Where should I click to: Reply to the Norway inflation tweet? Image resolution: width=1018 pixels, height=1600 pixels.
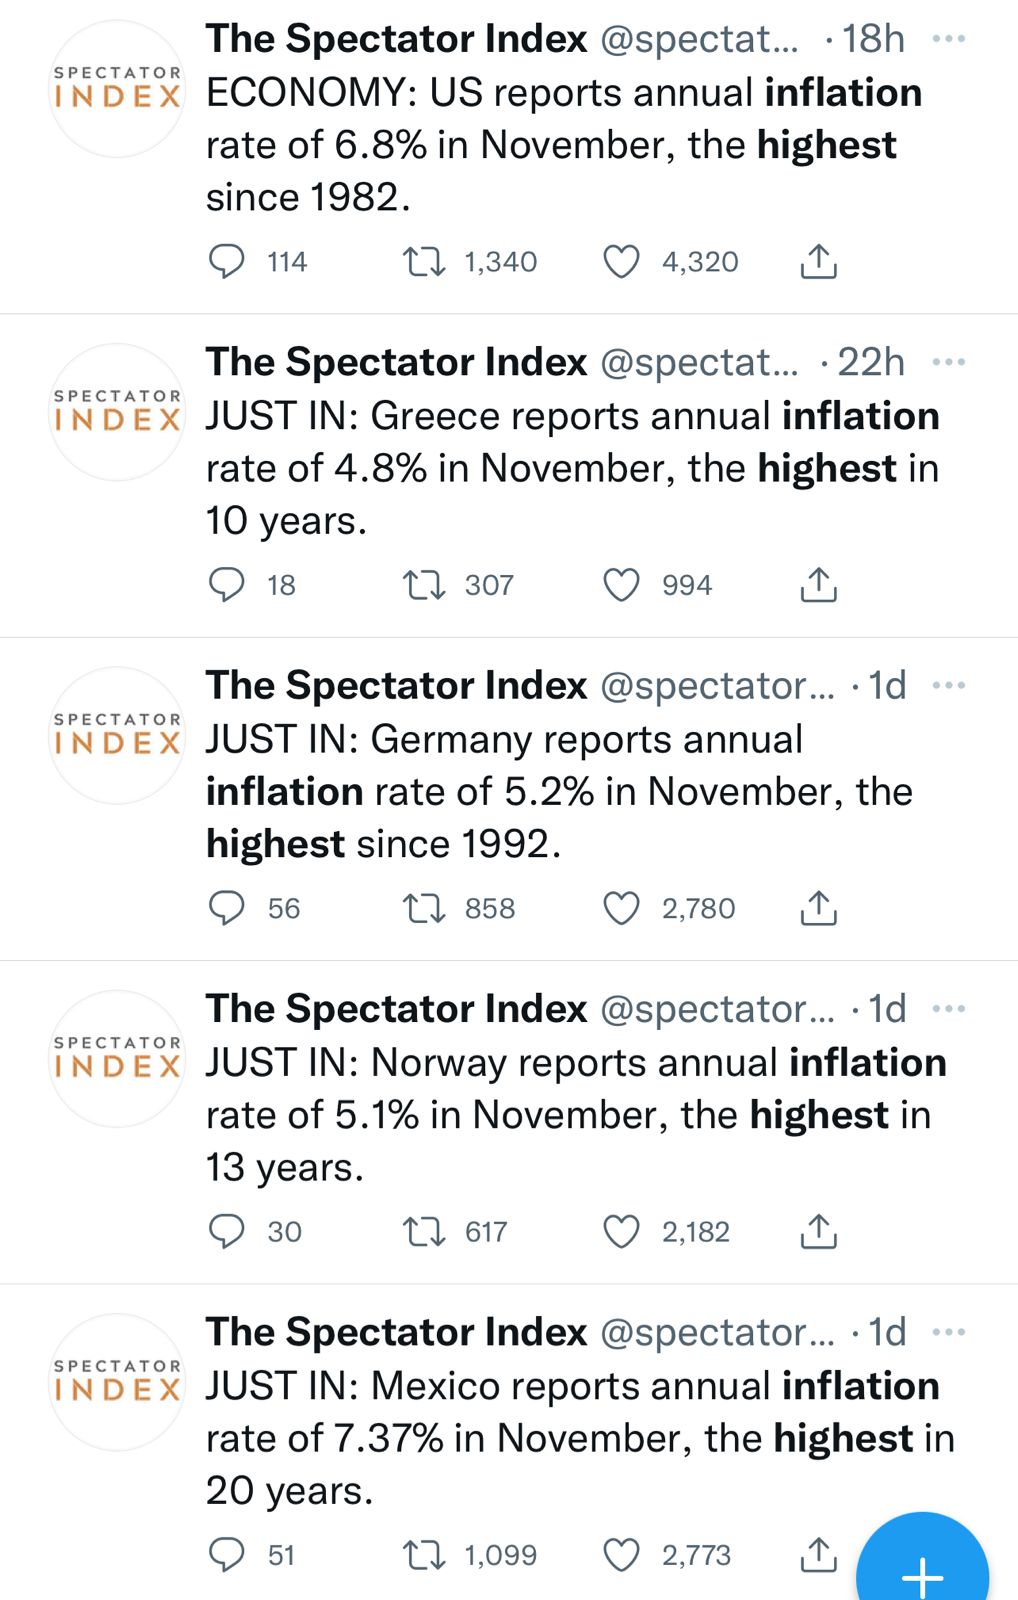[x=226, y=1231]
